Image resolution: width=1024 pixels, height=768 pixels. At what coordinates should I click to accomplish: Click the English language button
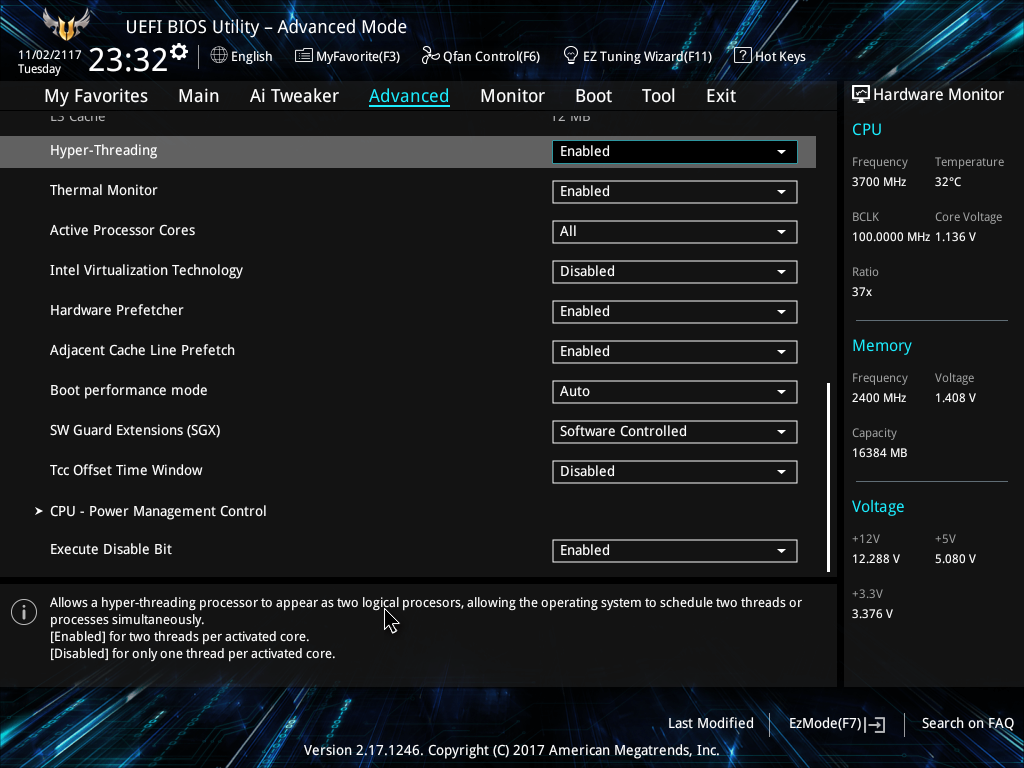tap(251, 56)
